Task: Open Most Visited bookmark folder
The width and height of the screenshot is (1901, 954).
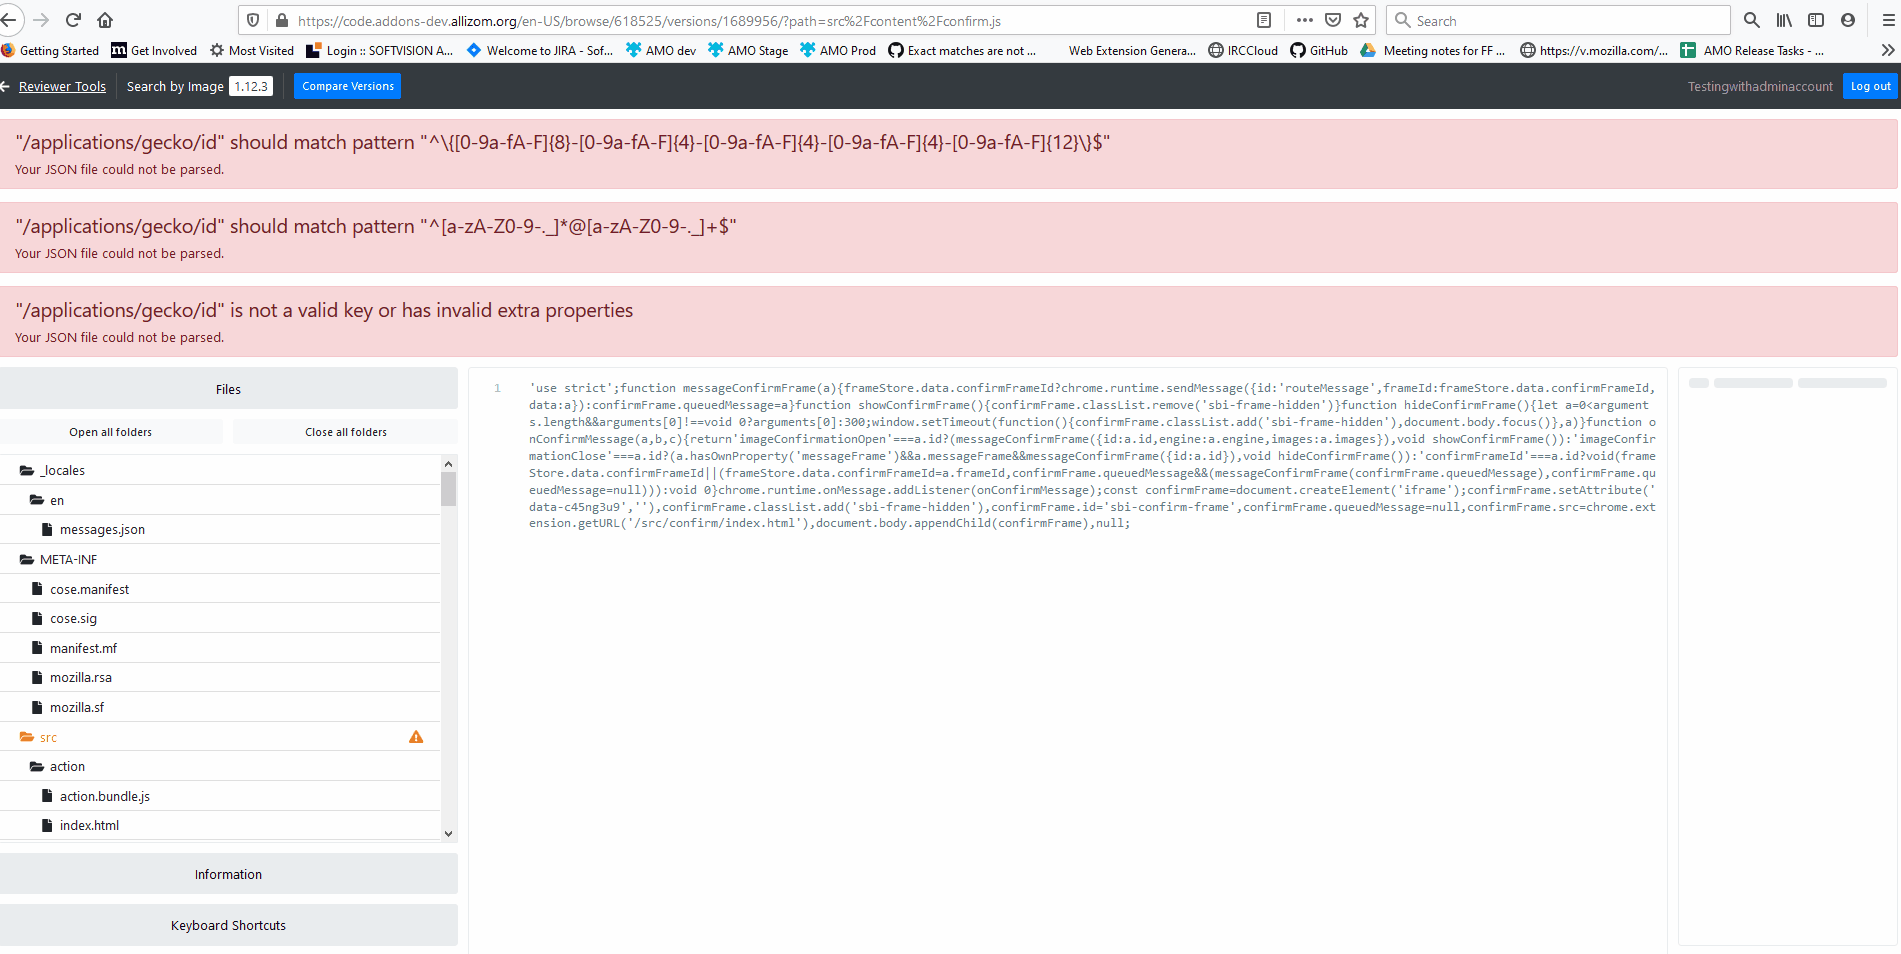Action: [251, 50]
